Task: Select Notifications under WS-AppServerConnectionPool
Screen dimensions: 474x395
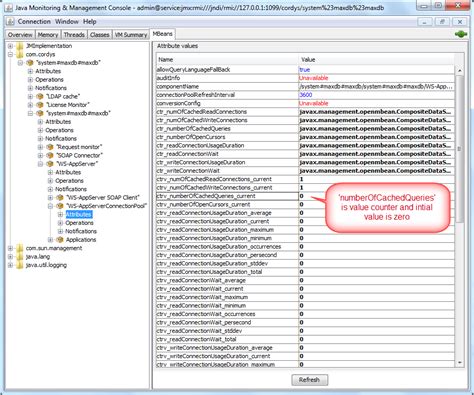Action: [81, 231]
